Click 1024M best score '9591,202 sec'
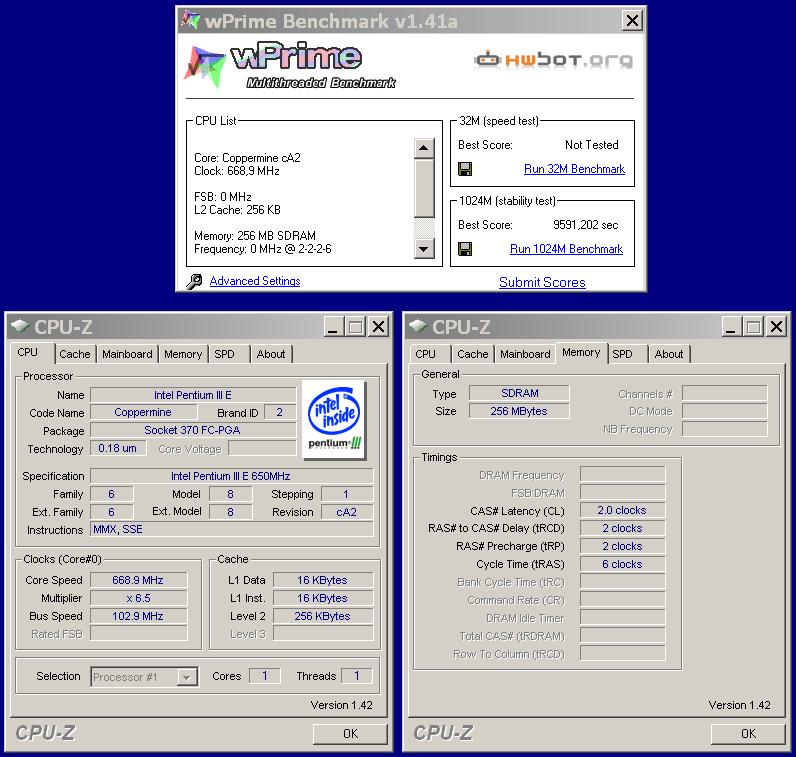The image size is (796, 757). [x=585, y=225]
